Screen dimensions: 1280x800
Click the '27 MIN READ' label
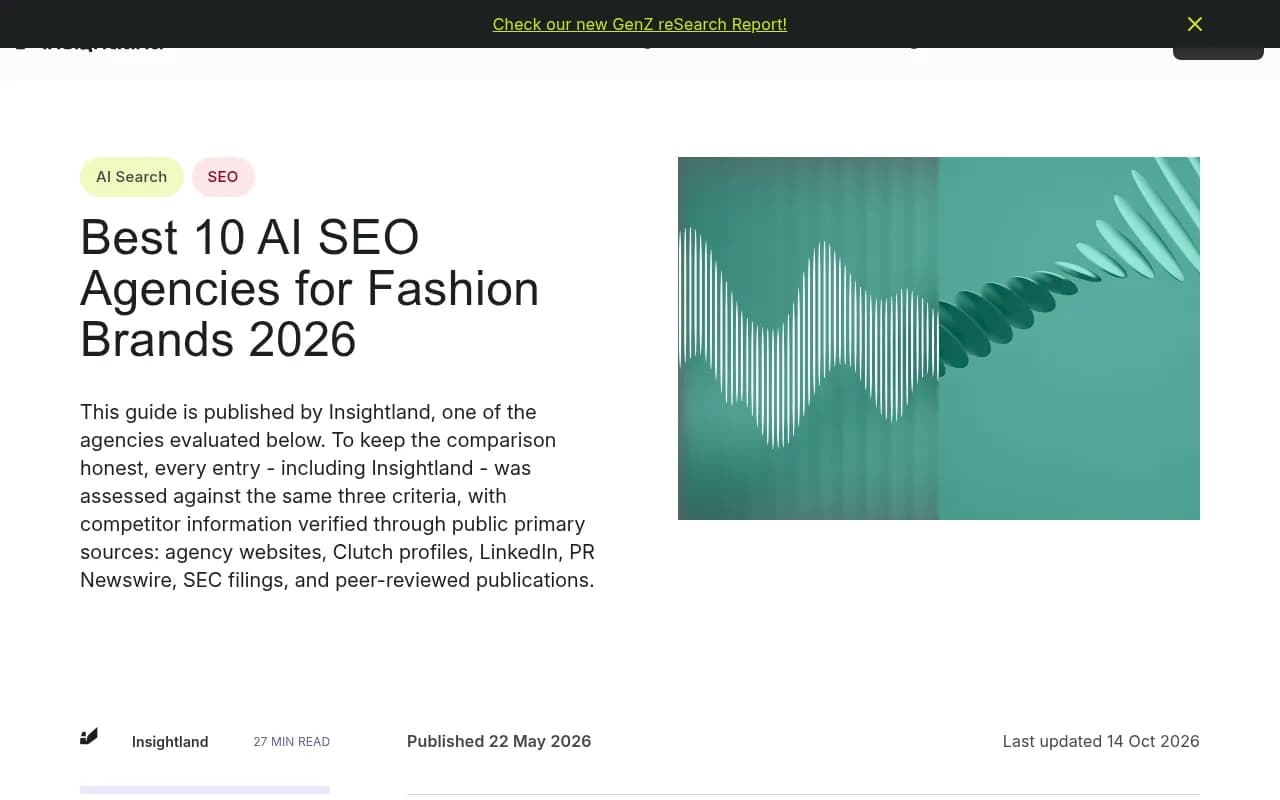click(291, 742)
